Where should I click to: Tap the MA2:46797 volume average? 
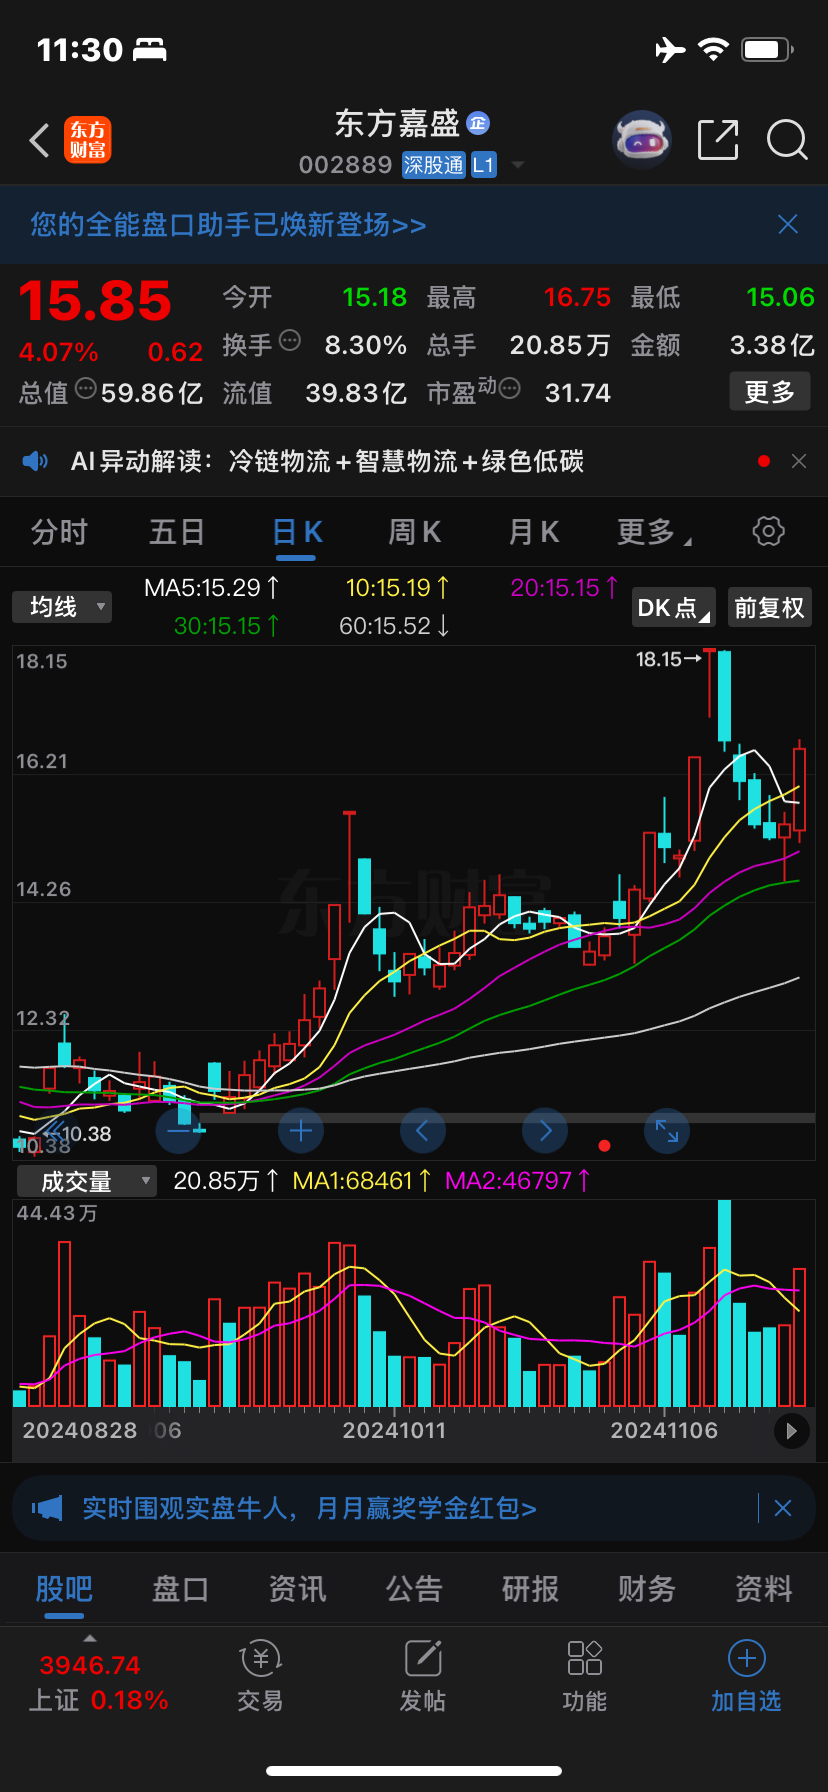pyautogui.click(x=518, y=1181)
